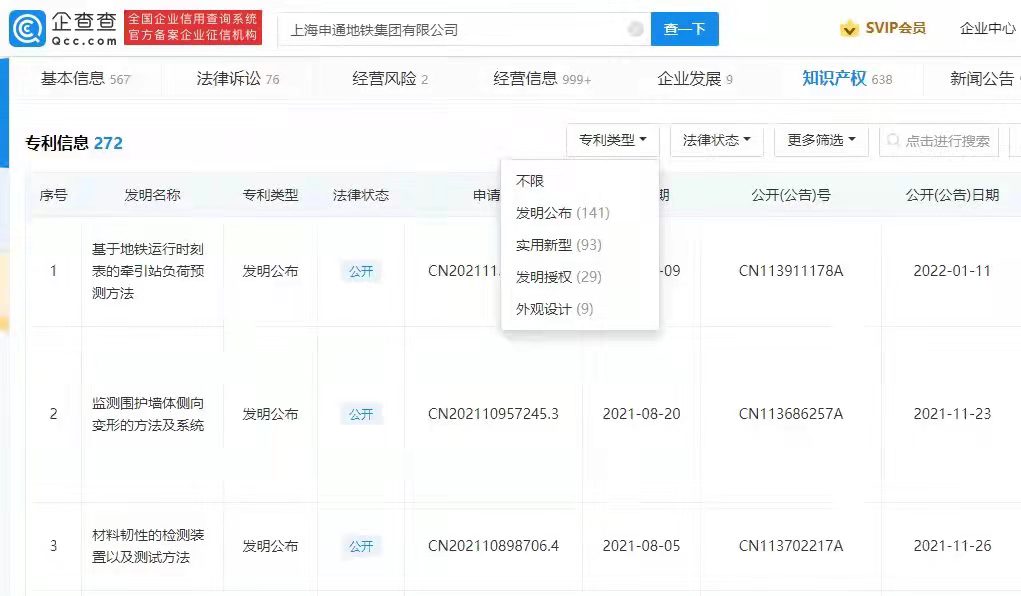
Task: Click the 点击进行搜索 patent search field
Action: (x=939, y=141)
